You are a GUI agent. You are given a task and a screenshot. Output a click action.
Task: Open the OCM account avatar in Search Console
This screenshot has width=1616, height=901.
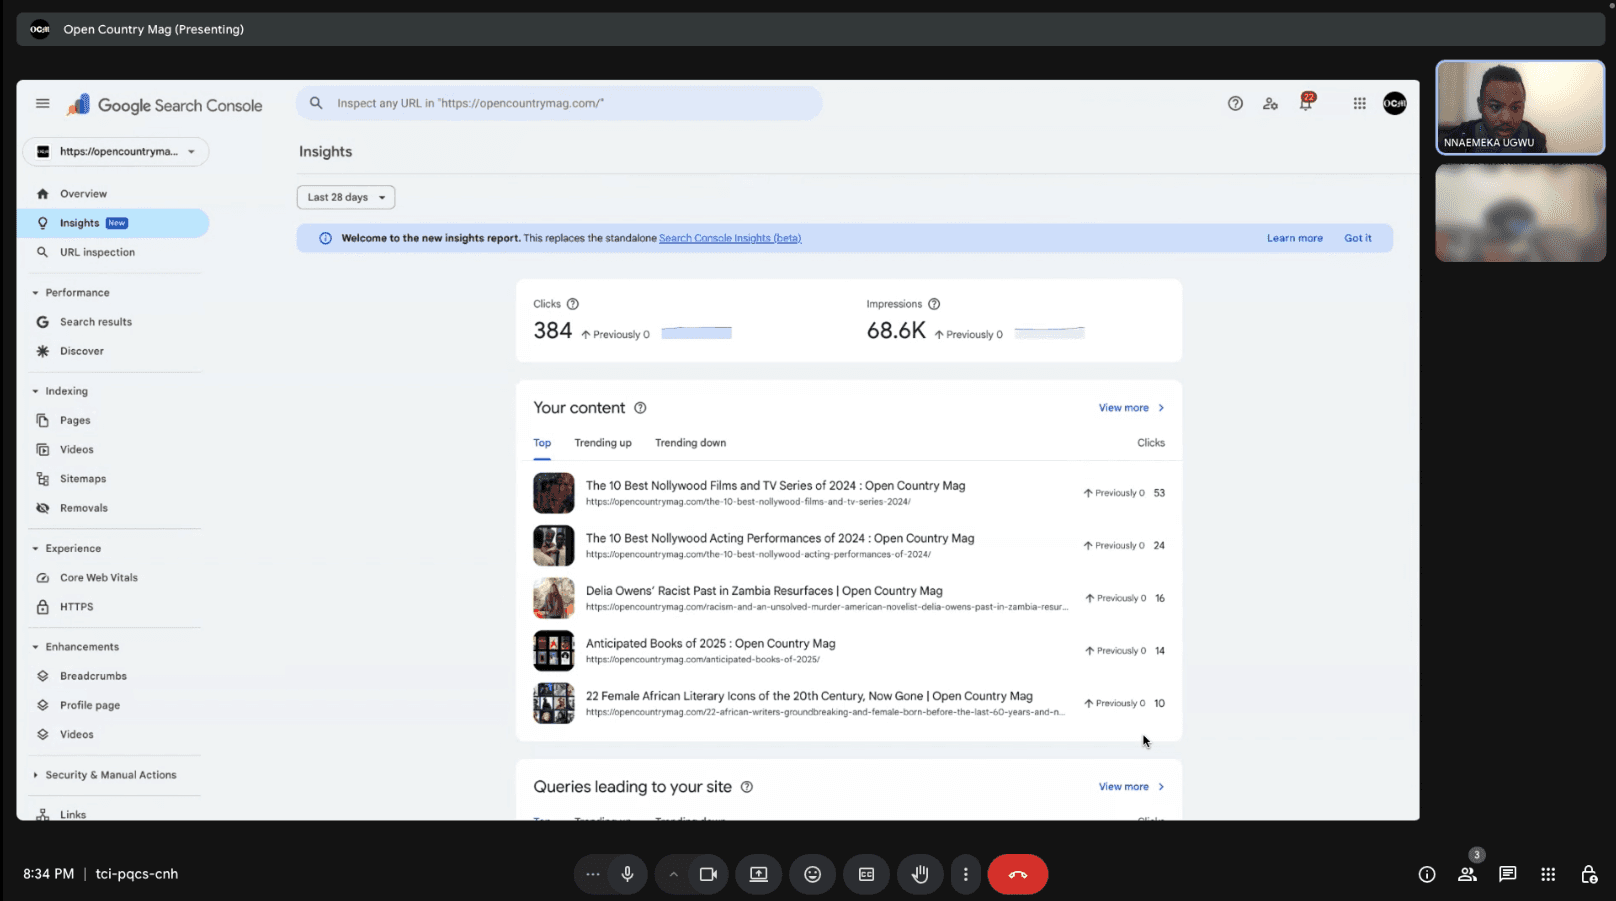(x=1394, y=103)
